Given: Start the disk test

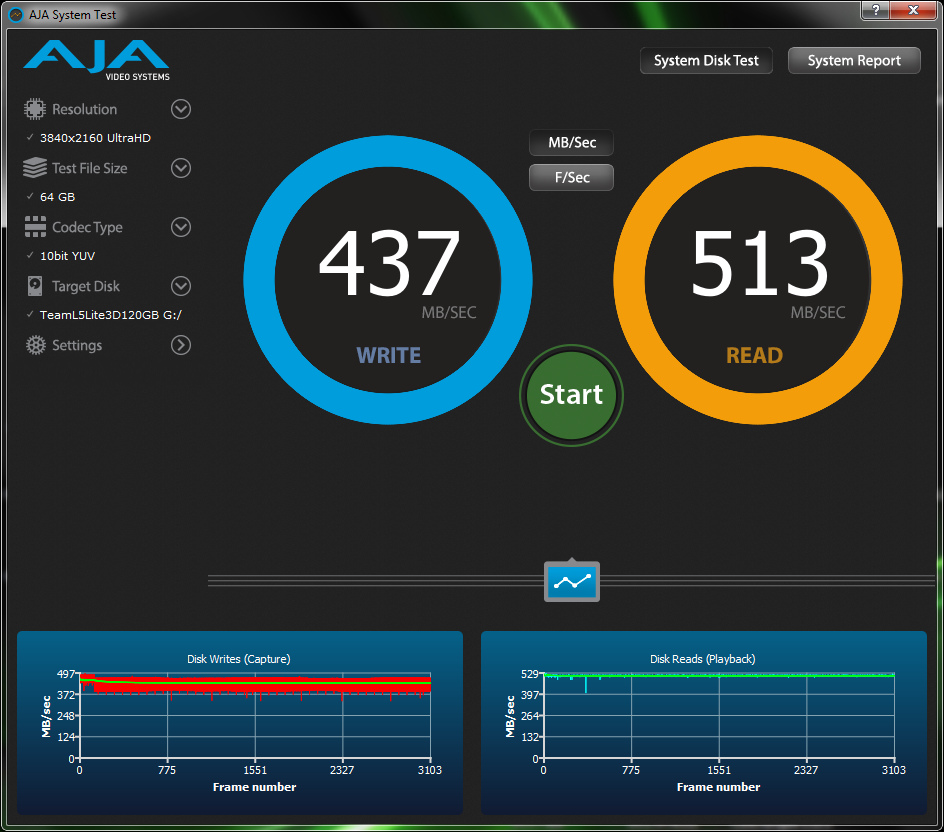Looking at the screenshot, I should pos(571,395).
